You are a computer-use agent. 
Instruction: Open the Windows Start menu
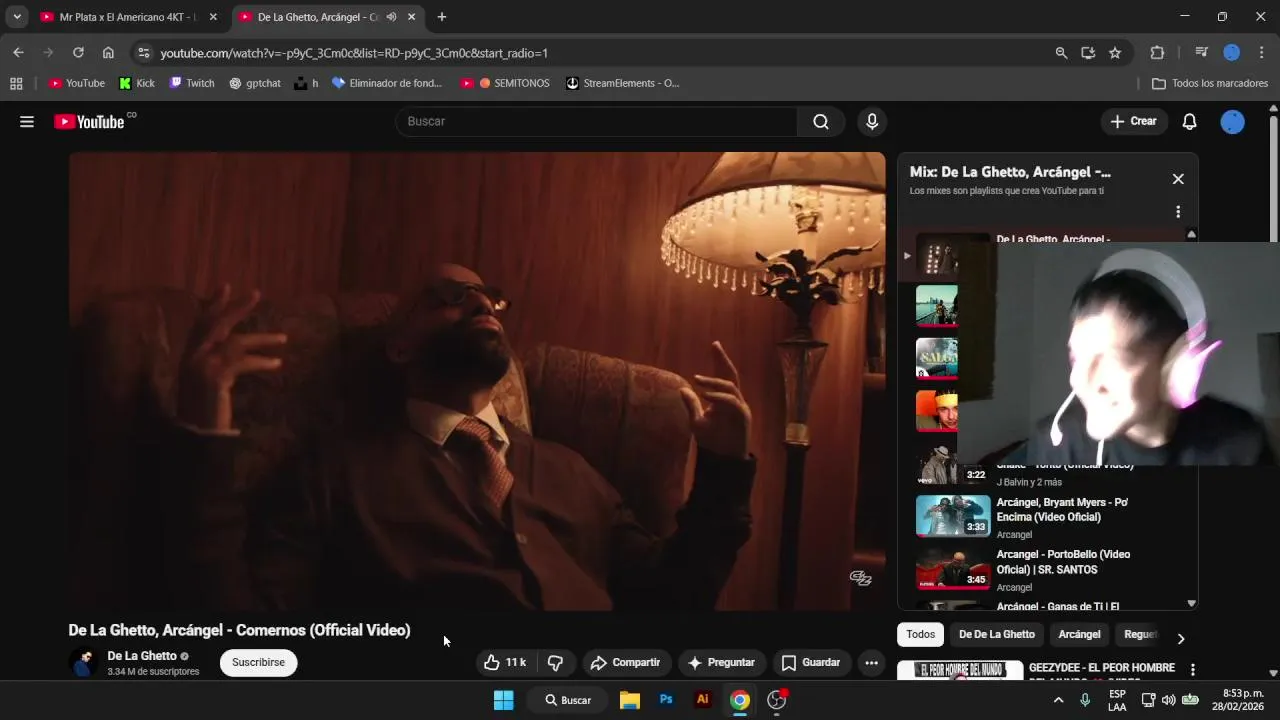point(503,700)
